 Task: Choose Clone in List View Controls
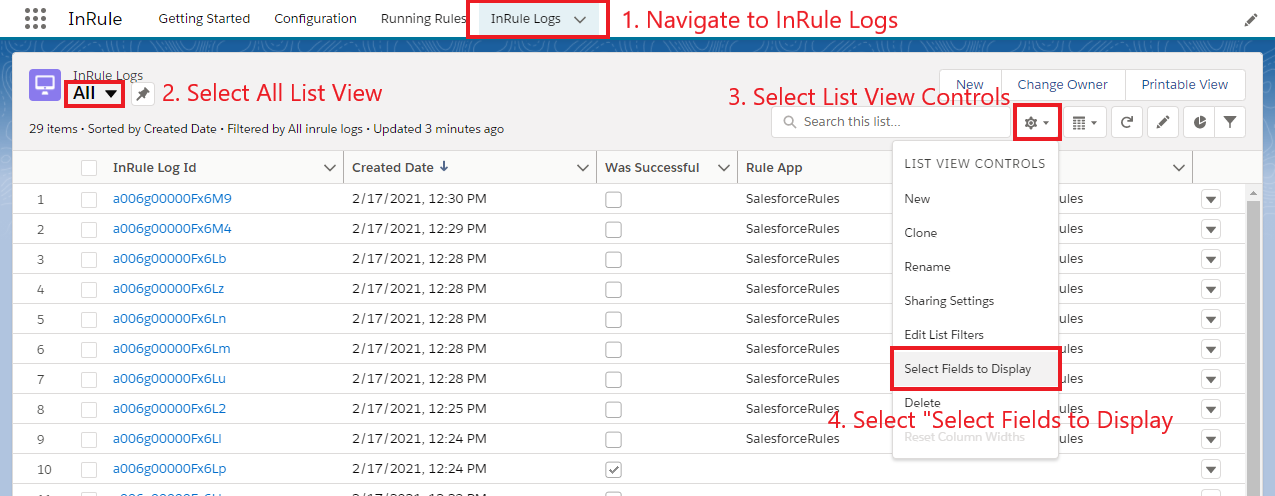(974, 233)
